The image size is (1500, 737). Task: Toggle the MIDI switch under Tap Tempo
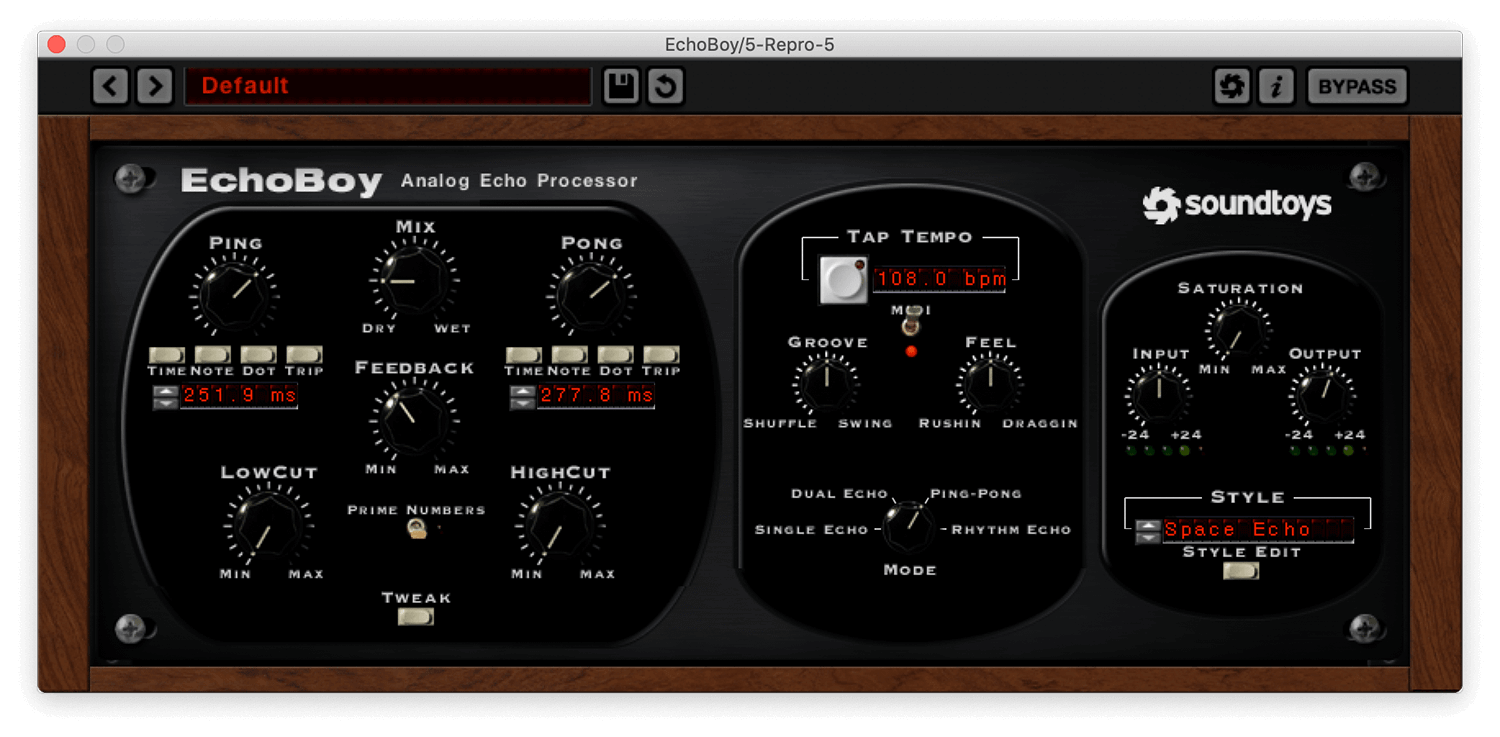click(x=910, y=326)
